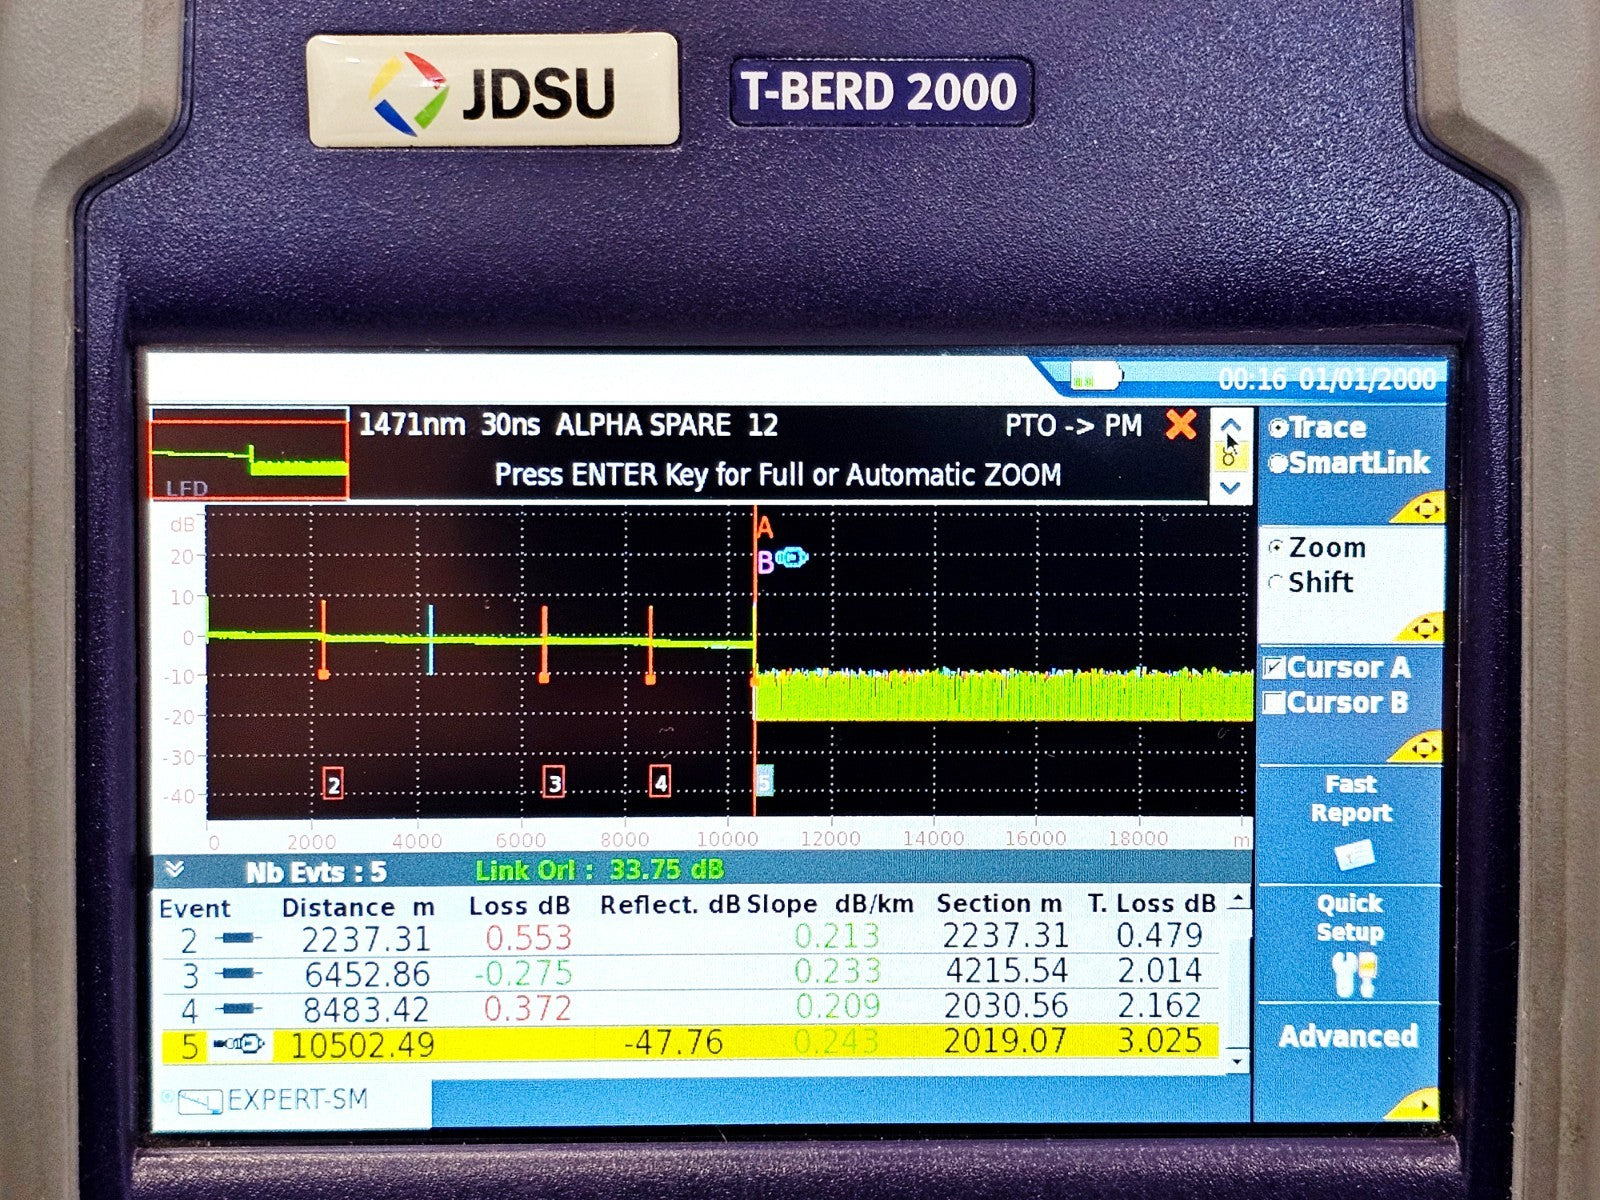Click slope value 0.213

(837, 936)
